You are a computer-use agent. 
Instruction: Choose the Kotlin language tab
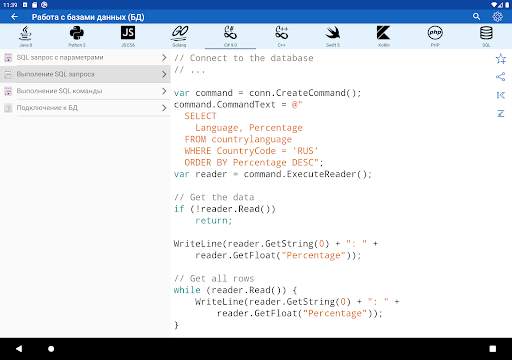click(x=384, y=36)
